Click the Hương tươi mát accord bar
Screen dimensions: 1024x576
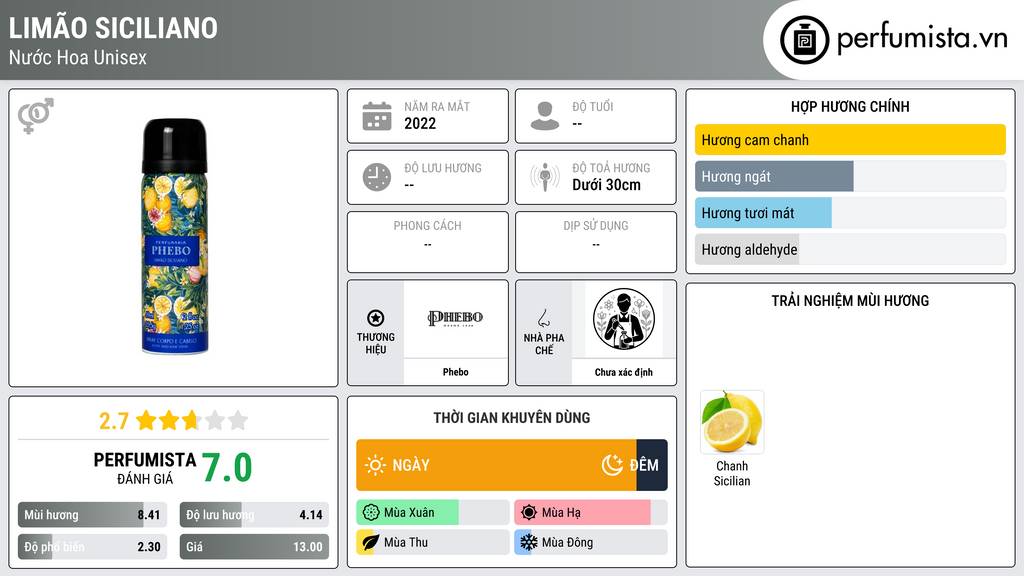pyautogui.click(x=850, y=213)
